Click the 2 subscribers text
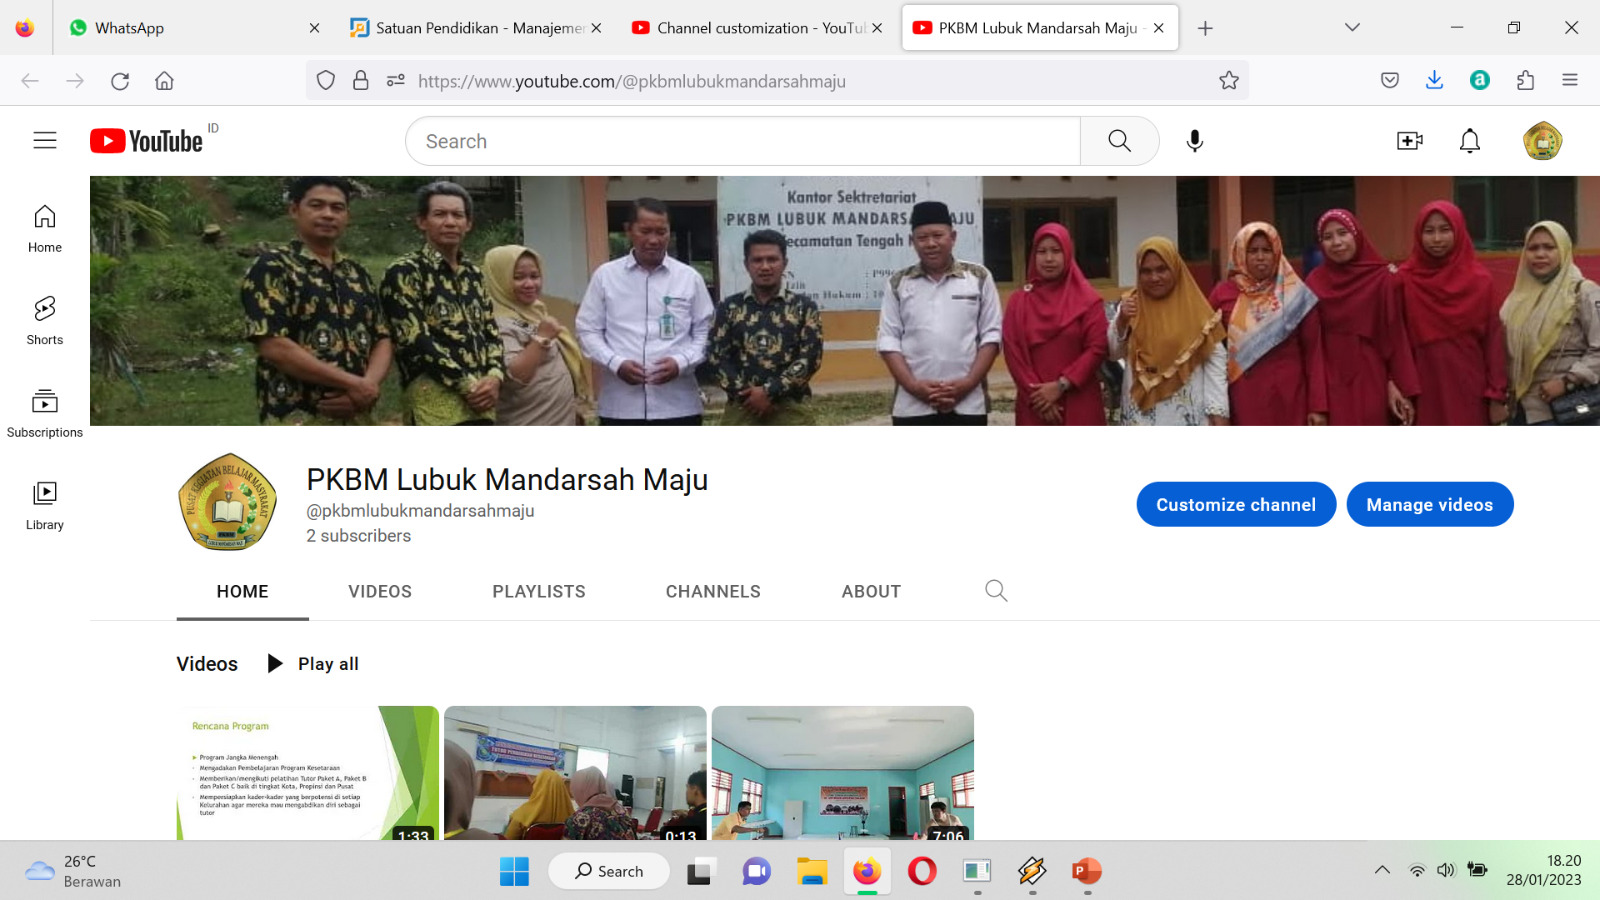The height and width of the screenshot is (900, 1600). [359, 536]
